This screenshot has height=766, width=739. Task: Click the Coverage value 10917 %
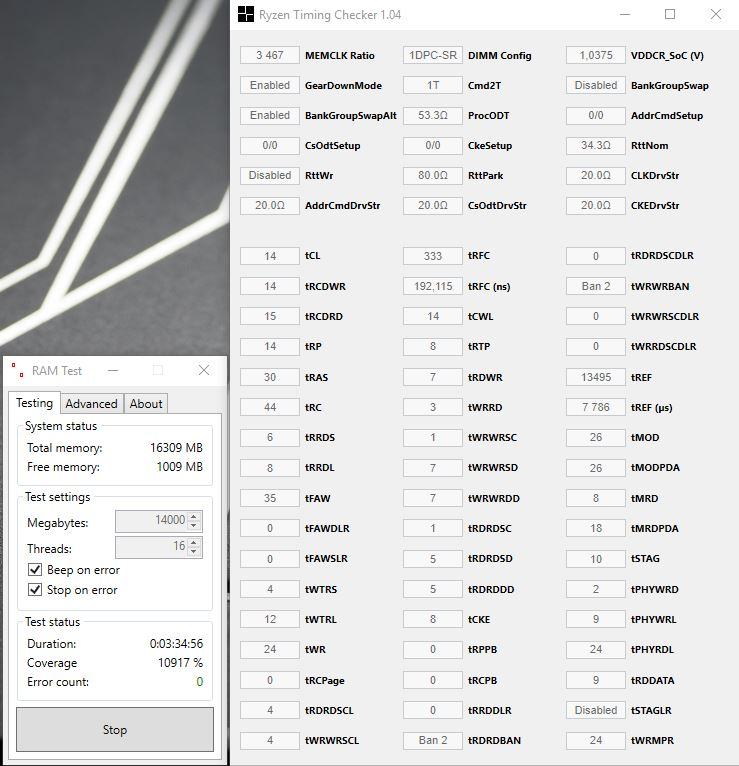tap(180, 663)
